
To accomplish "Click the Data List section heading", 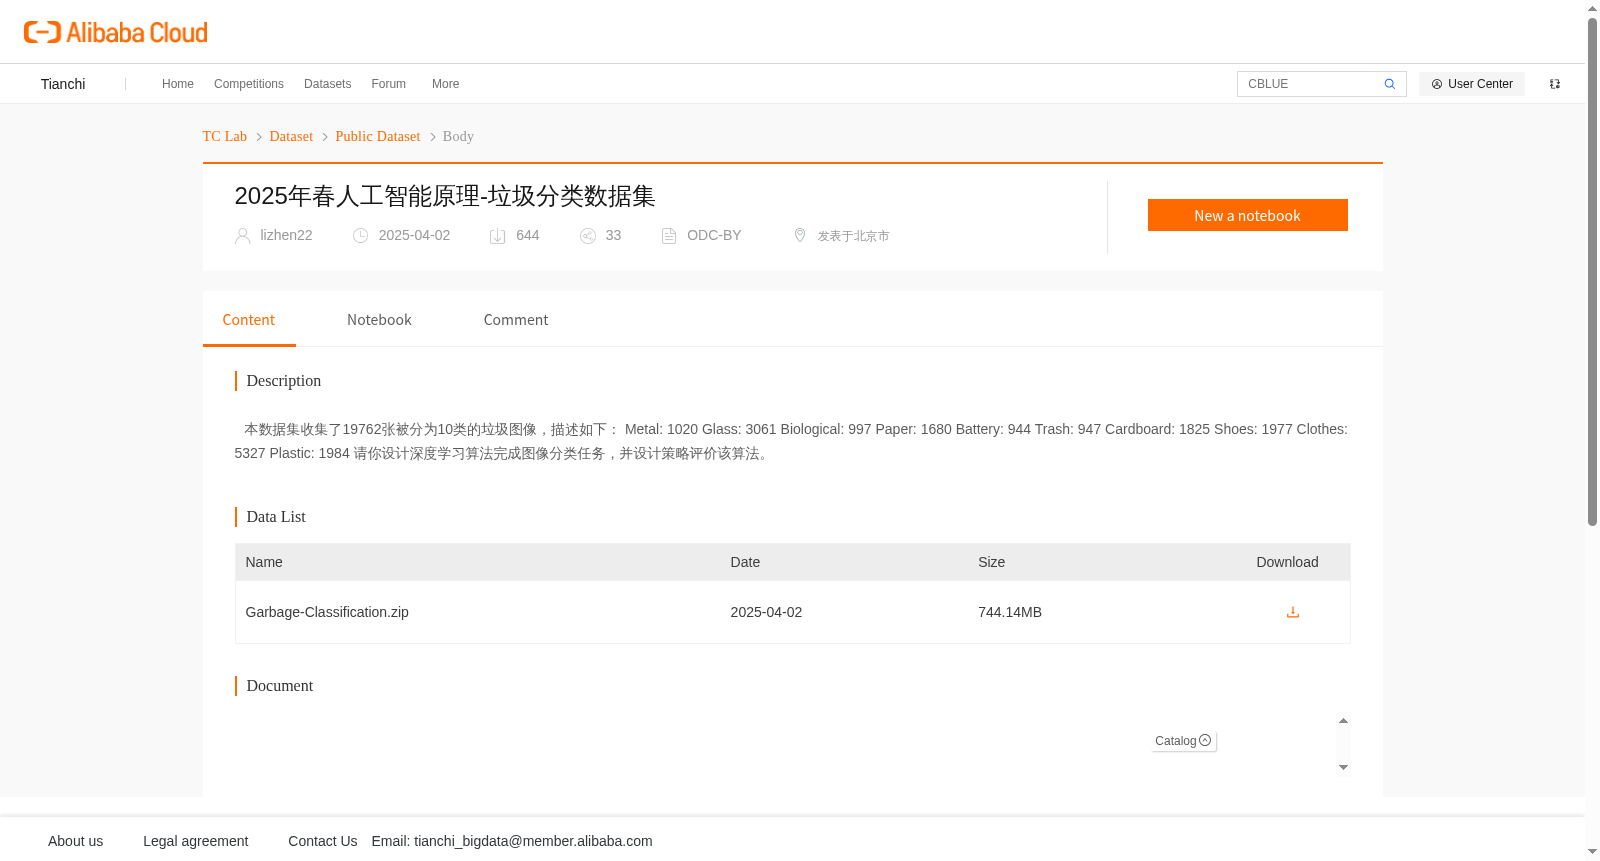I will tap(276, 517).
